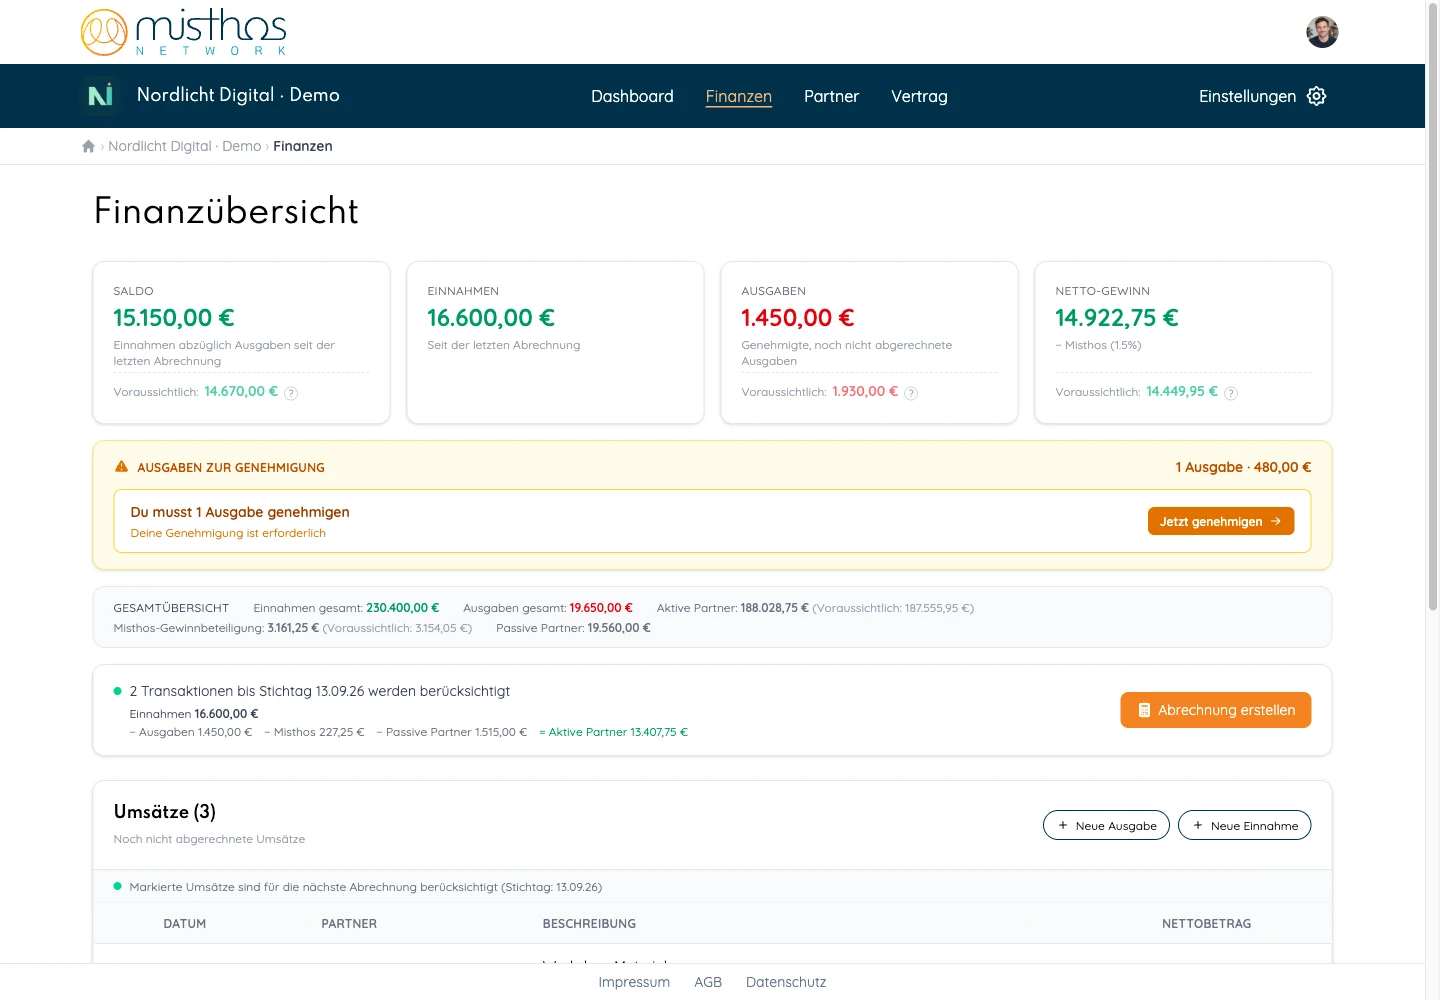Screen dimensions: 1440x1000
Task: Click the 'Umsätze (3)' heading
Action: [x=165, y=812]
